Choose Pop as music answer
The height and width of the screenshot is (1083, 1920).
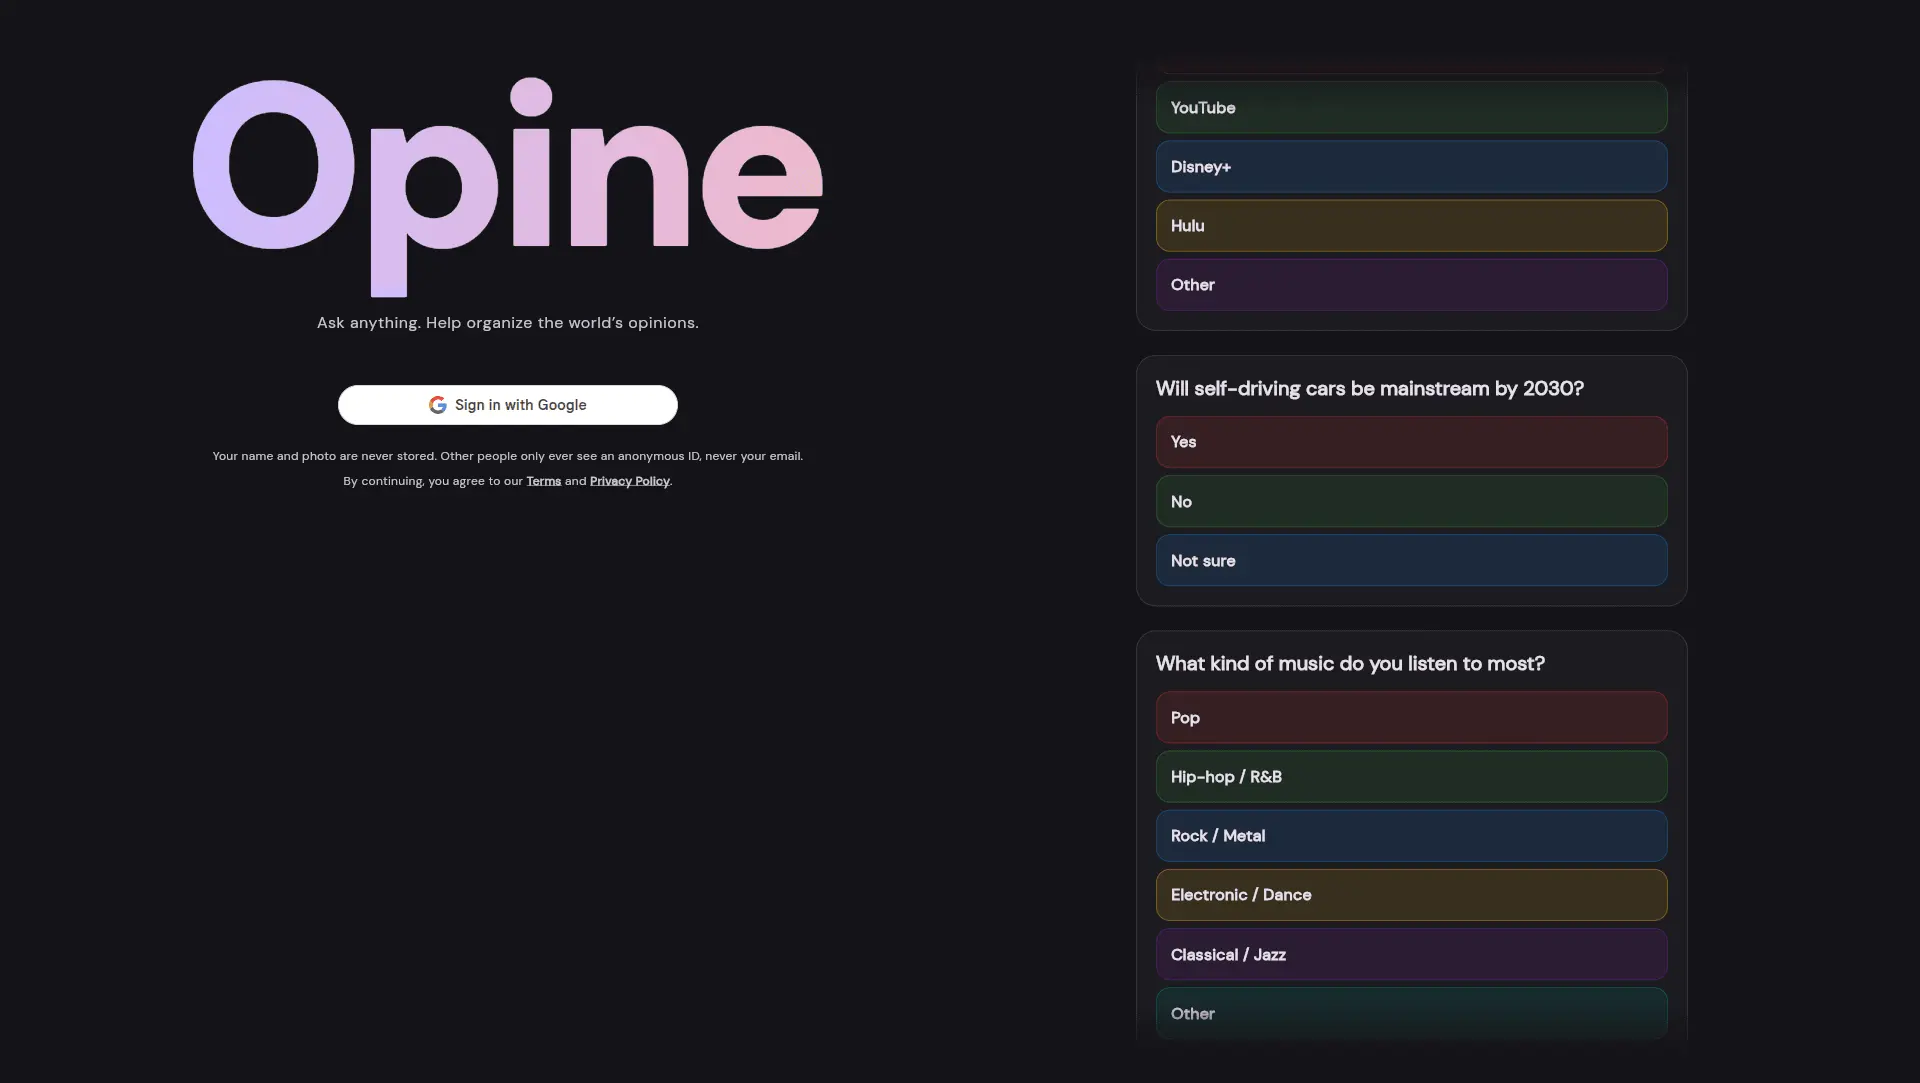(x=1411, y=717)
